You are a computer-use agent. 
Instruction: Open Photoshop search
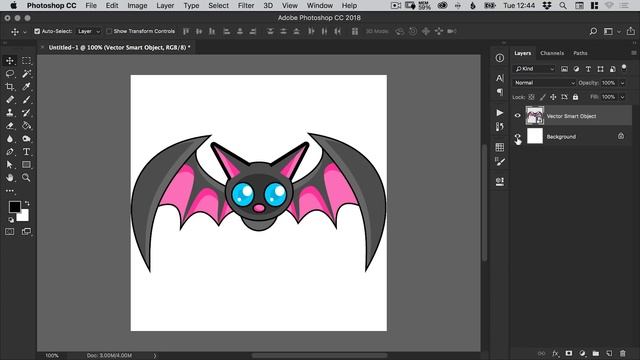coord(593,31)
